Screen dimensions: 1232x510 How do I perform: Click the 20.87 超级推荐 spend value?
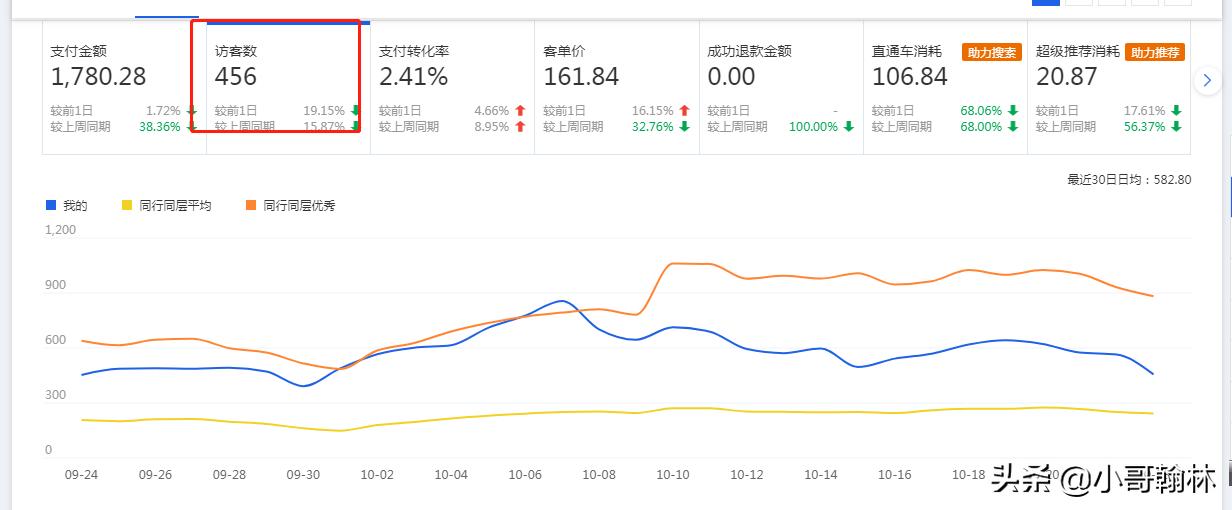(x=1066, y=76)
